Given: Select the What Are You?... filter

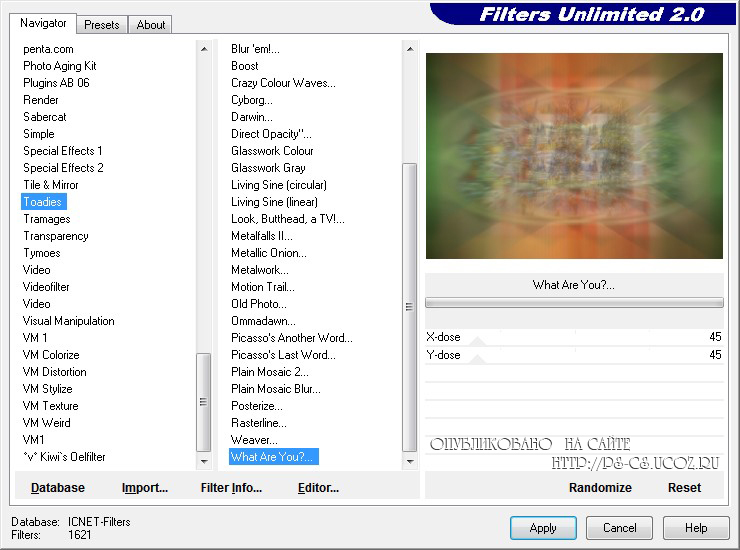Looking at the screenshot, I should (x=274, y=457).
